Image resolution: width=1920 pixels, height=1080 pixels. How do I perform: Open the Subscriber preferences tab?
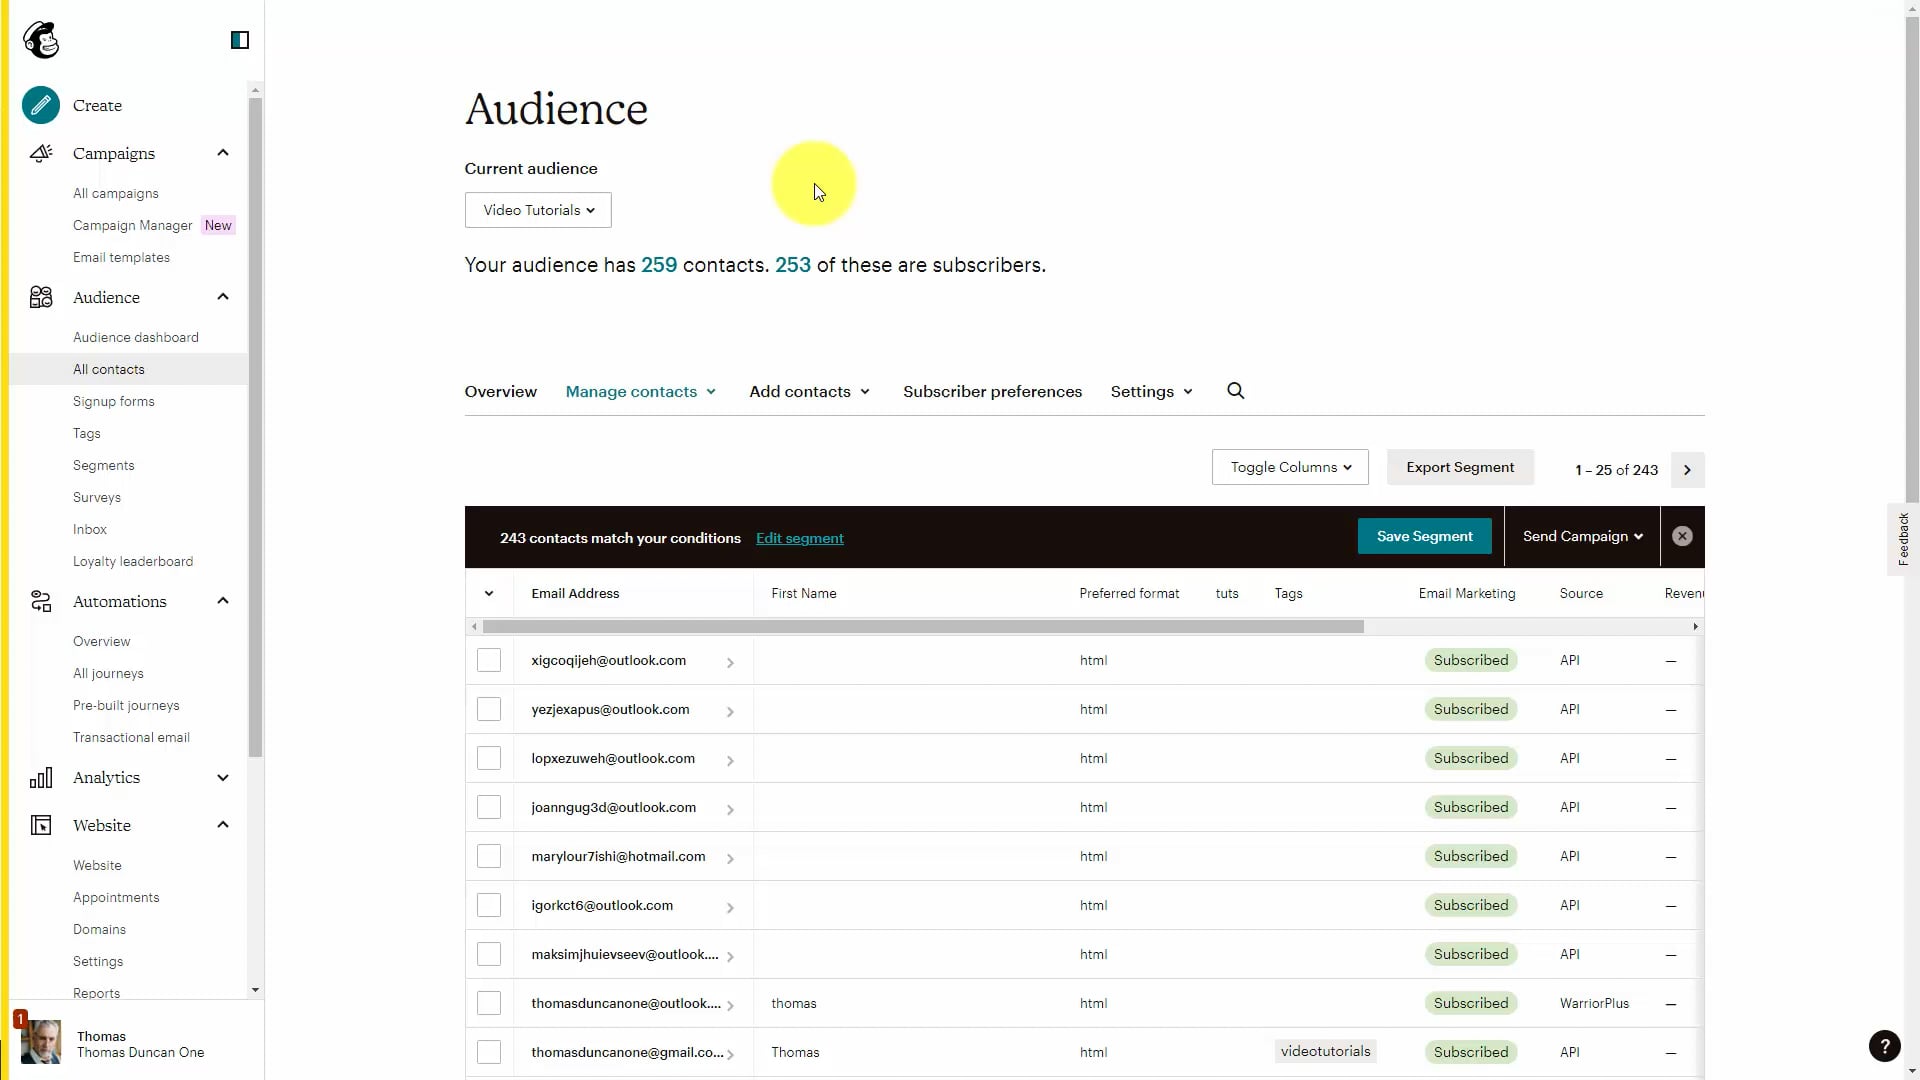coord(992,391)
